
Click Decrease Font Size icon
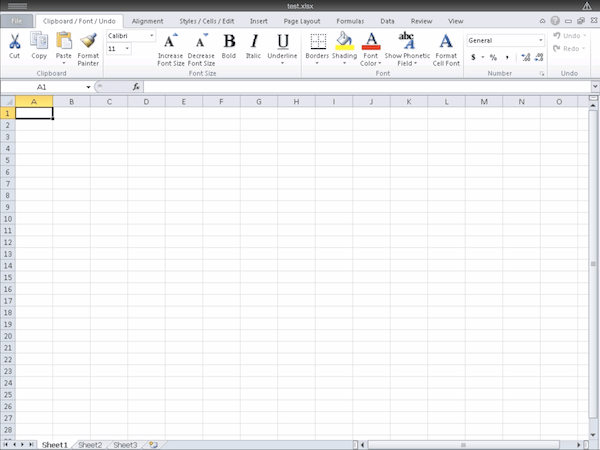tap(201, 41)
